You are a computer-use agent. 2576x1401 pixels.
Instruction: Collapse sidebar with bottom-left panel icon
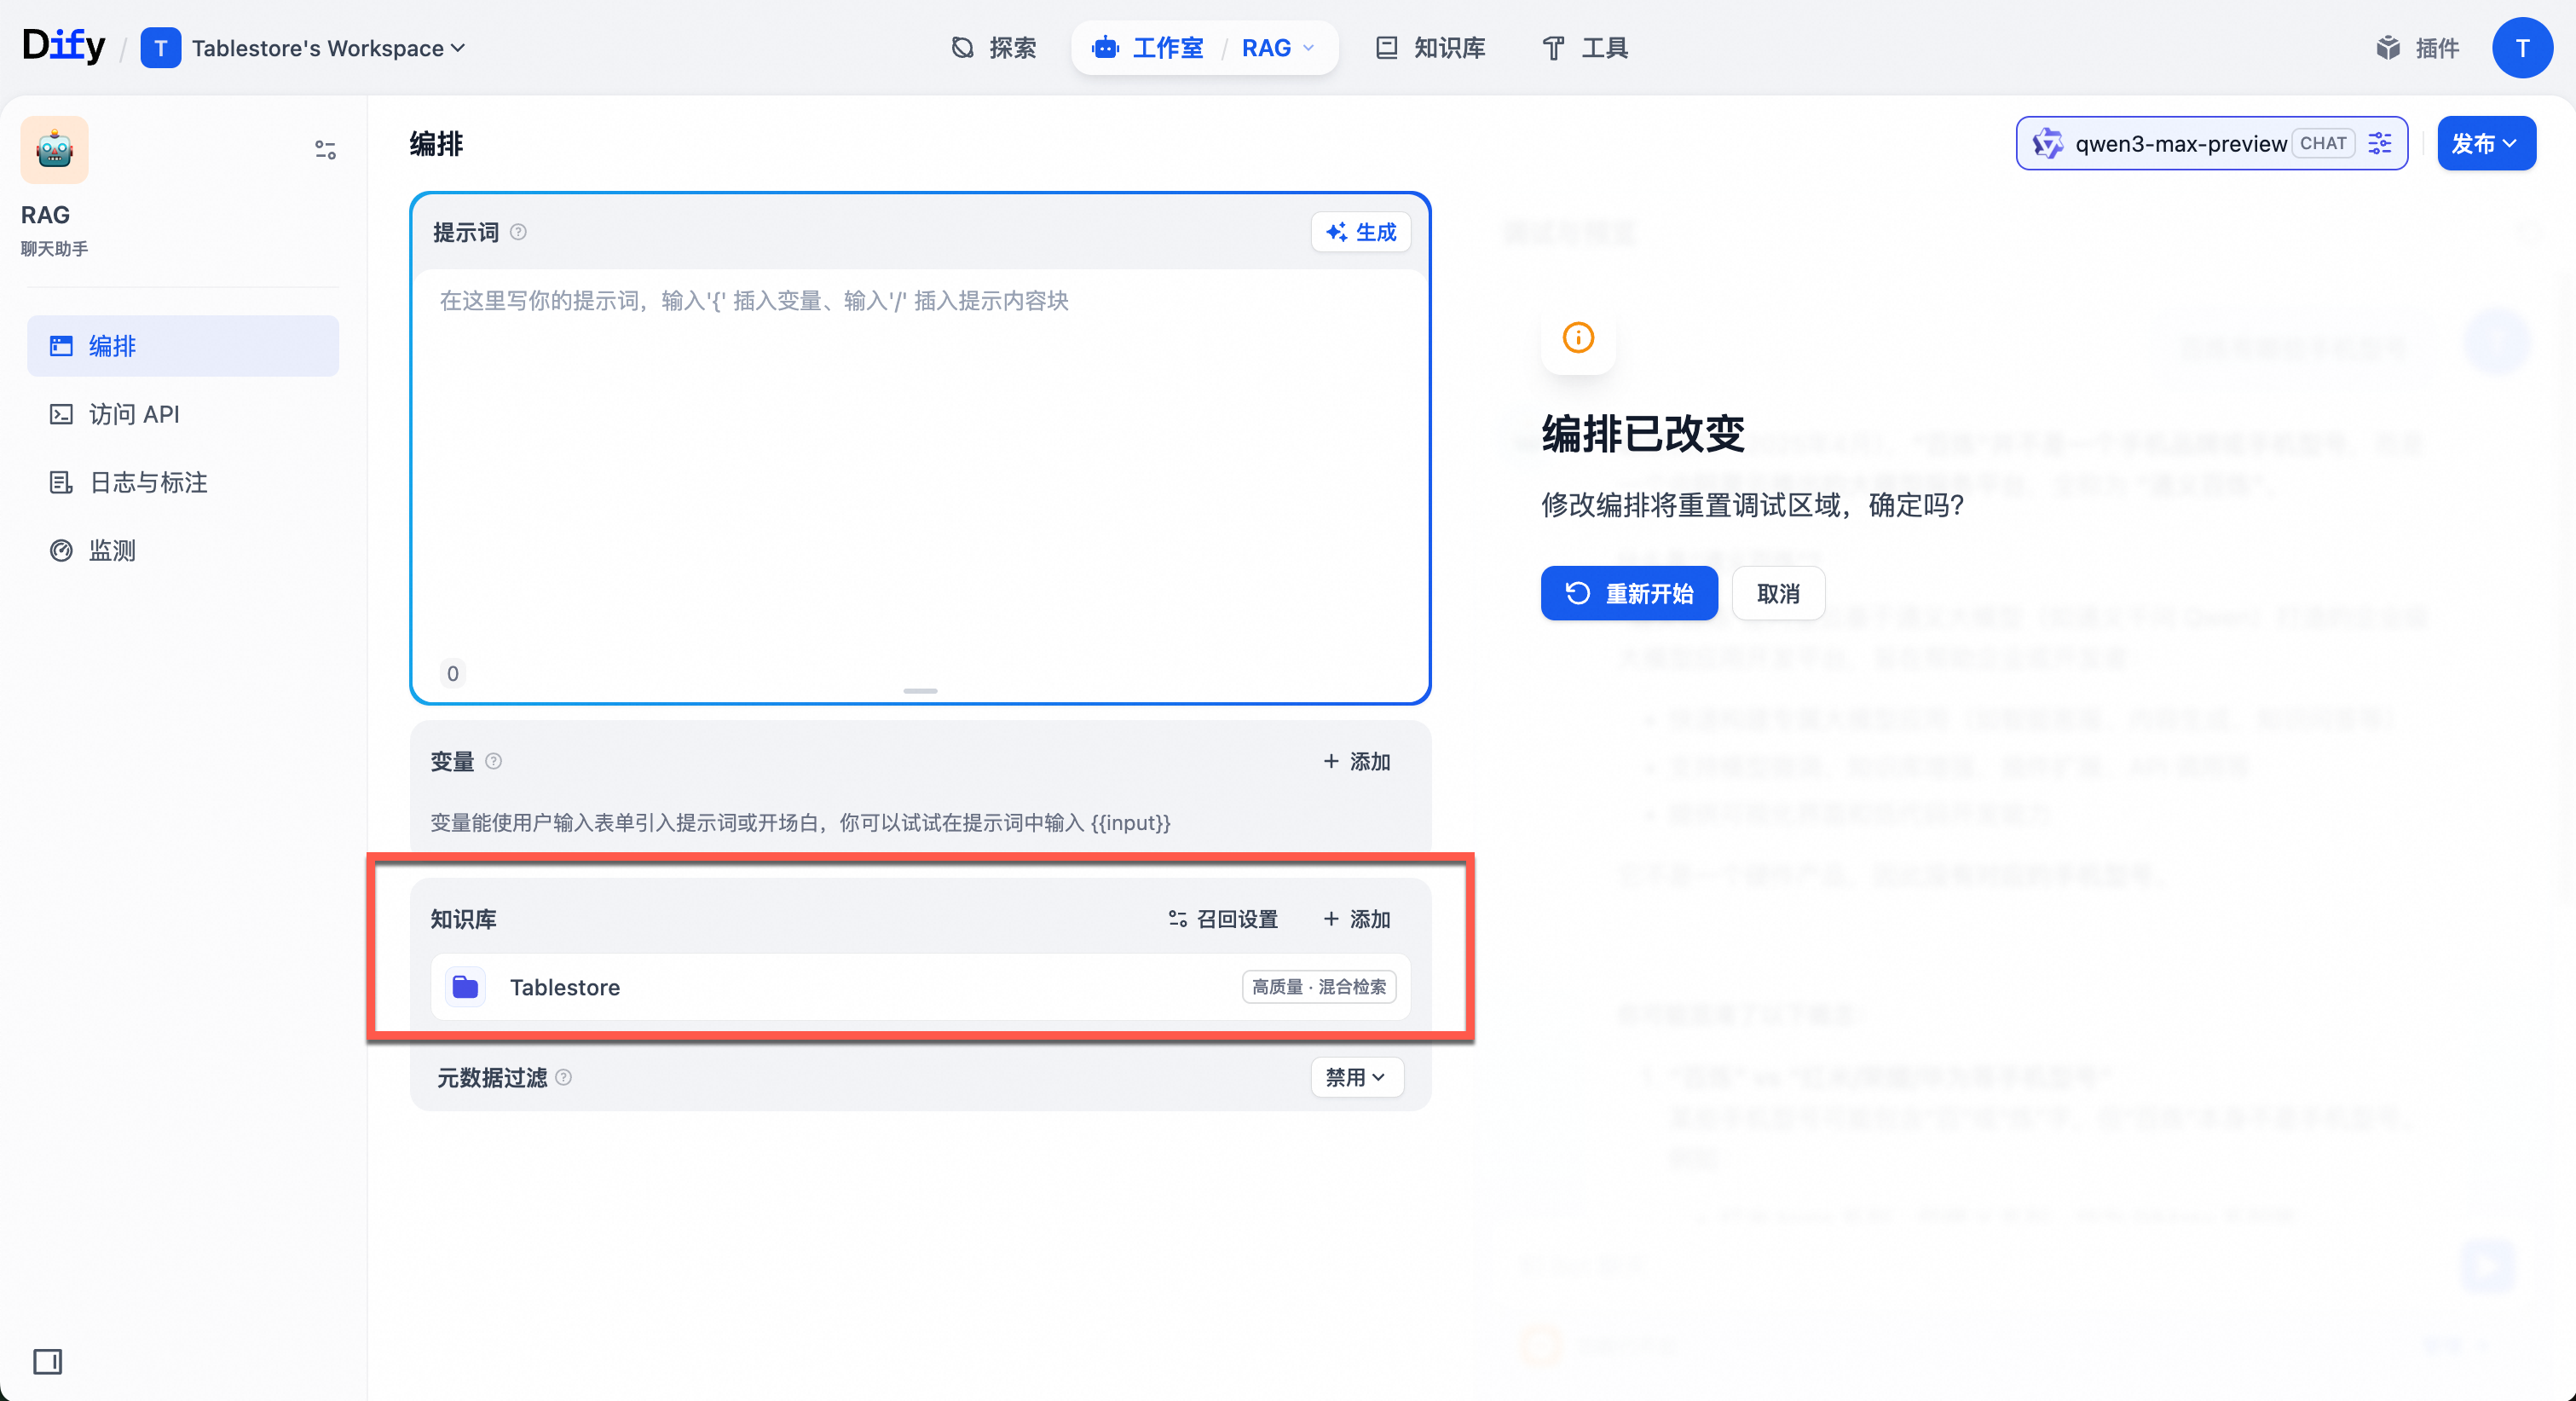pyautogui.click(x=47, y=1361)
